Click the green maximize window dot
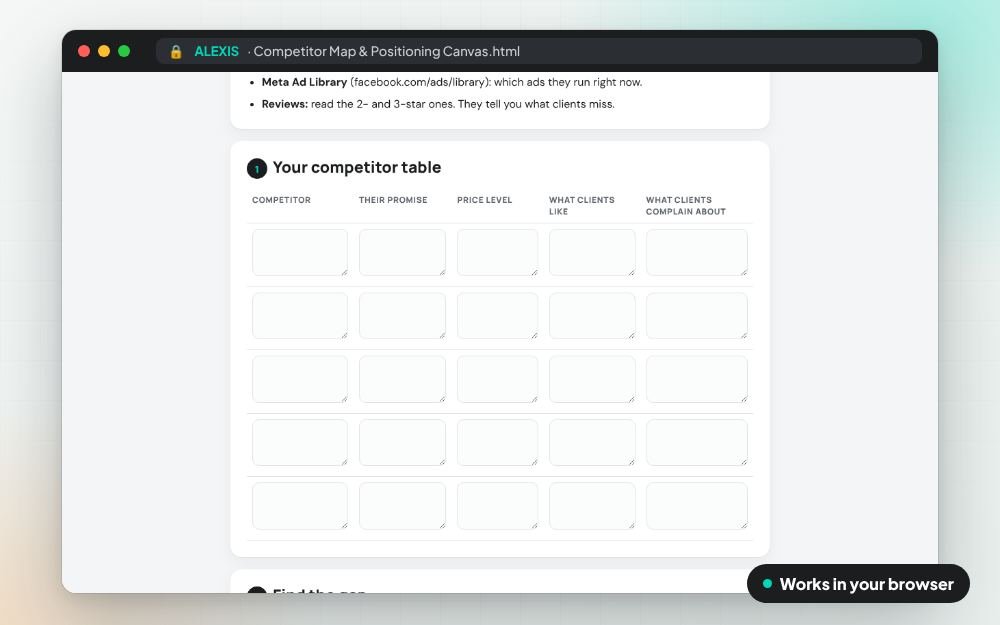Viewport: 1000px width, 625px height. tap(124, 51)
